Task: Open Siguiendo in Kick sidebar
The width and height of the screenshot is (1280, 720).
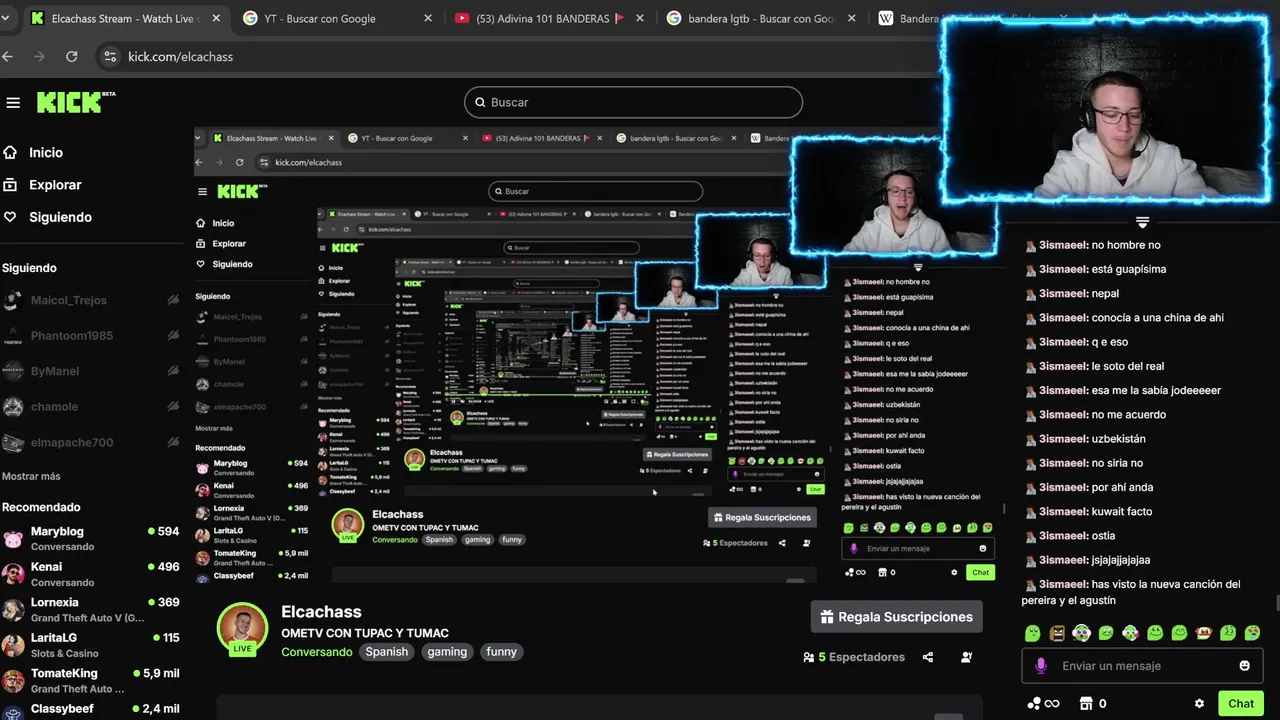Action: [x=60, y=217]
